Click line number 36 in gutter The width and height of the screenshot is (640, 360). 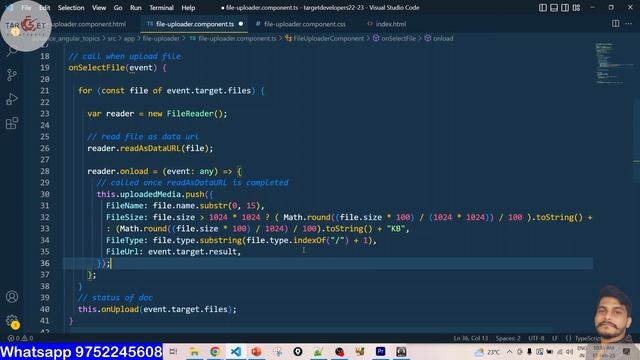point(45,263)
